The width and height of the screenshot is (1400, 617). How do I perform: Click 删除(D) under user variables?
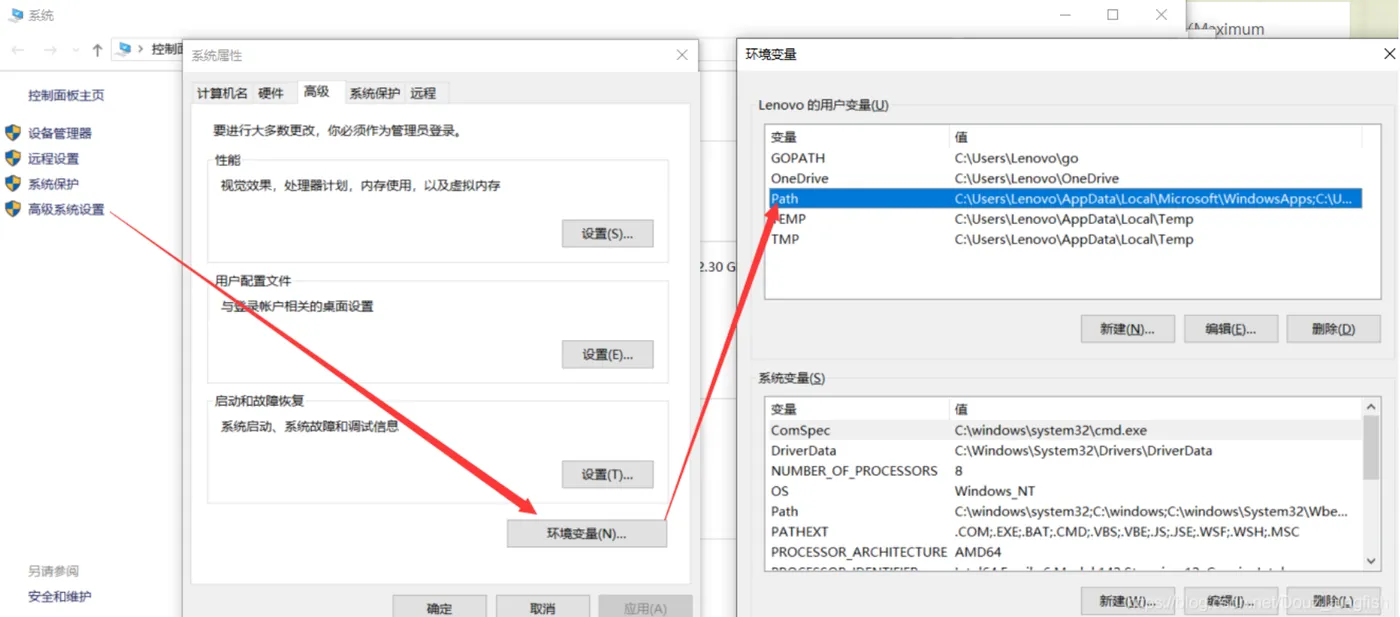point(1333,329)
